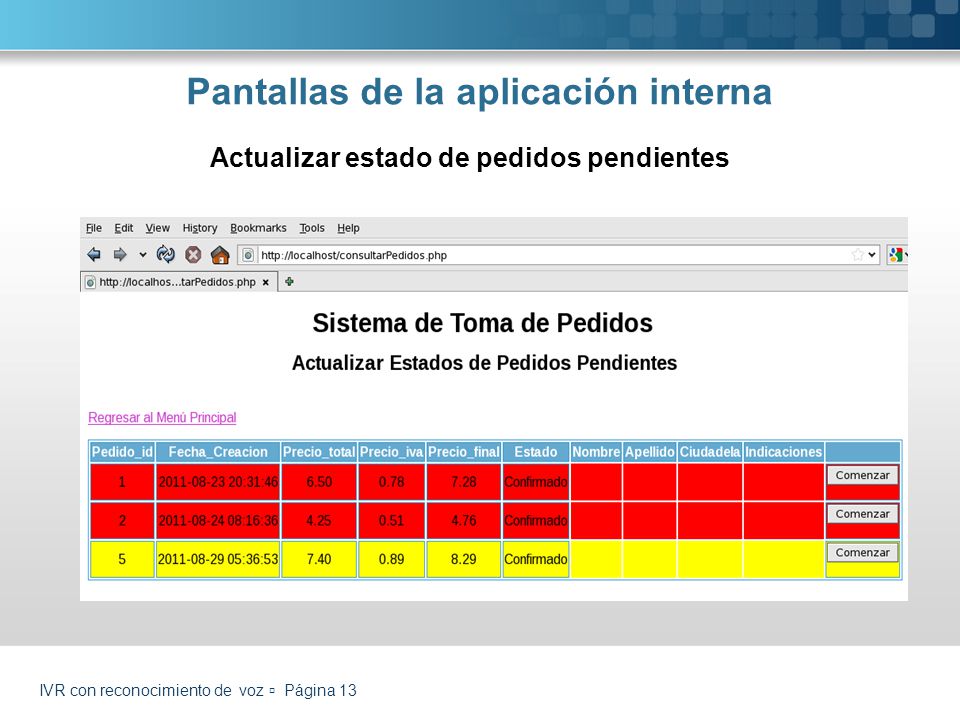This screenshot has width=960, height=720.
Task: Click Comenzar for pedido 5
Action: click(x=862, y=552)
